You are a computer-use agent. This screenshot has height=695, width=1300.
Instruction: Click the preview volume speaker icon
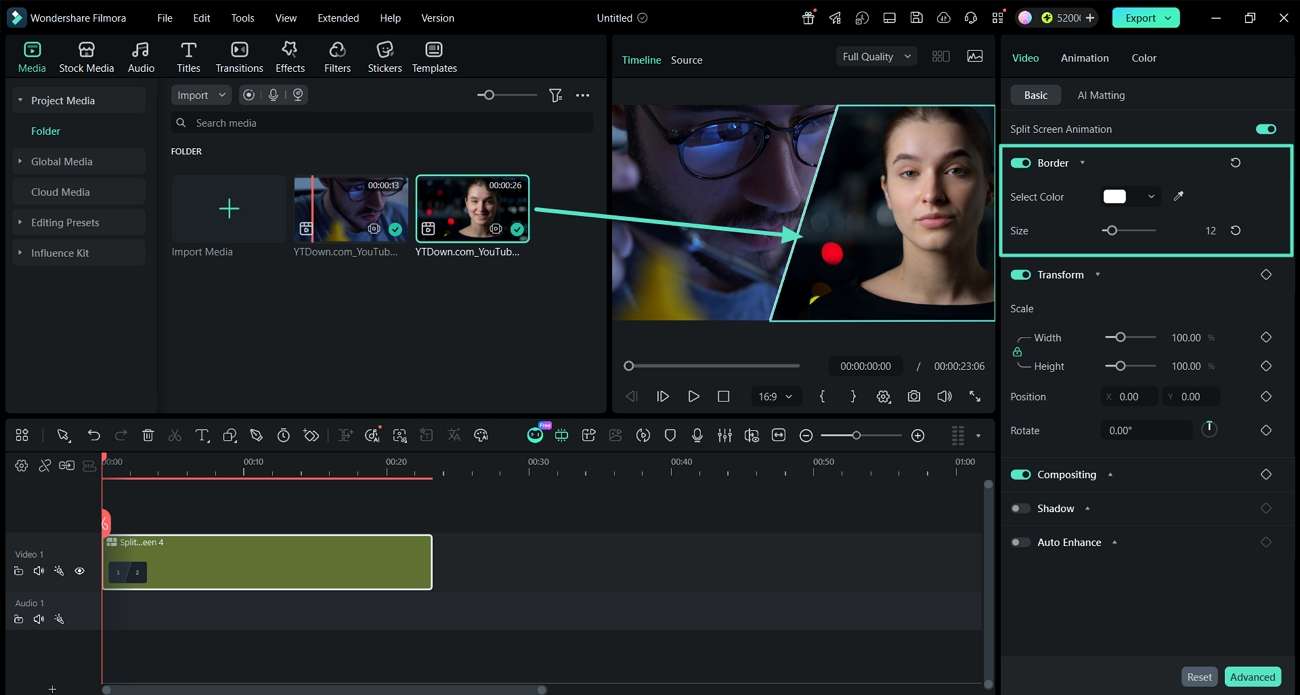(944, 396)
